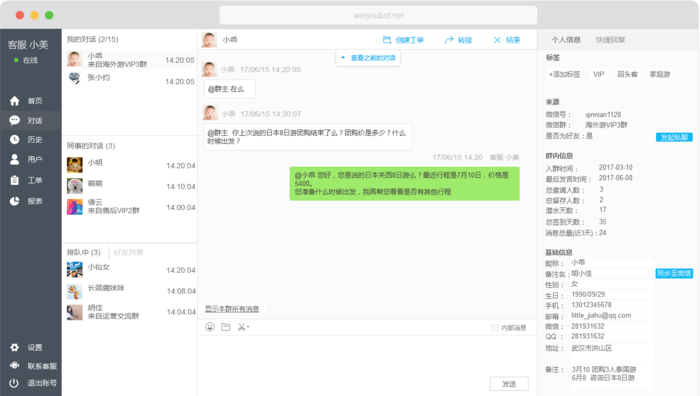Viewport: 700px width, 396px height.
Task: Select the 对话 chat bubble icon
Action: coord(15,121)
